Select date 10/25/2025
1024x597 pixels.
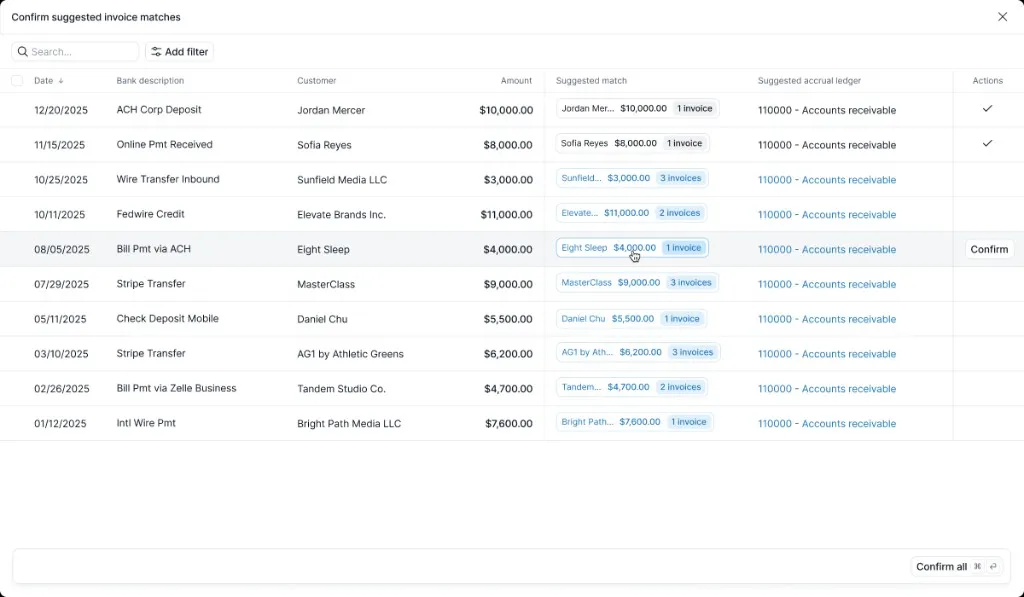(x=61, y=180)
